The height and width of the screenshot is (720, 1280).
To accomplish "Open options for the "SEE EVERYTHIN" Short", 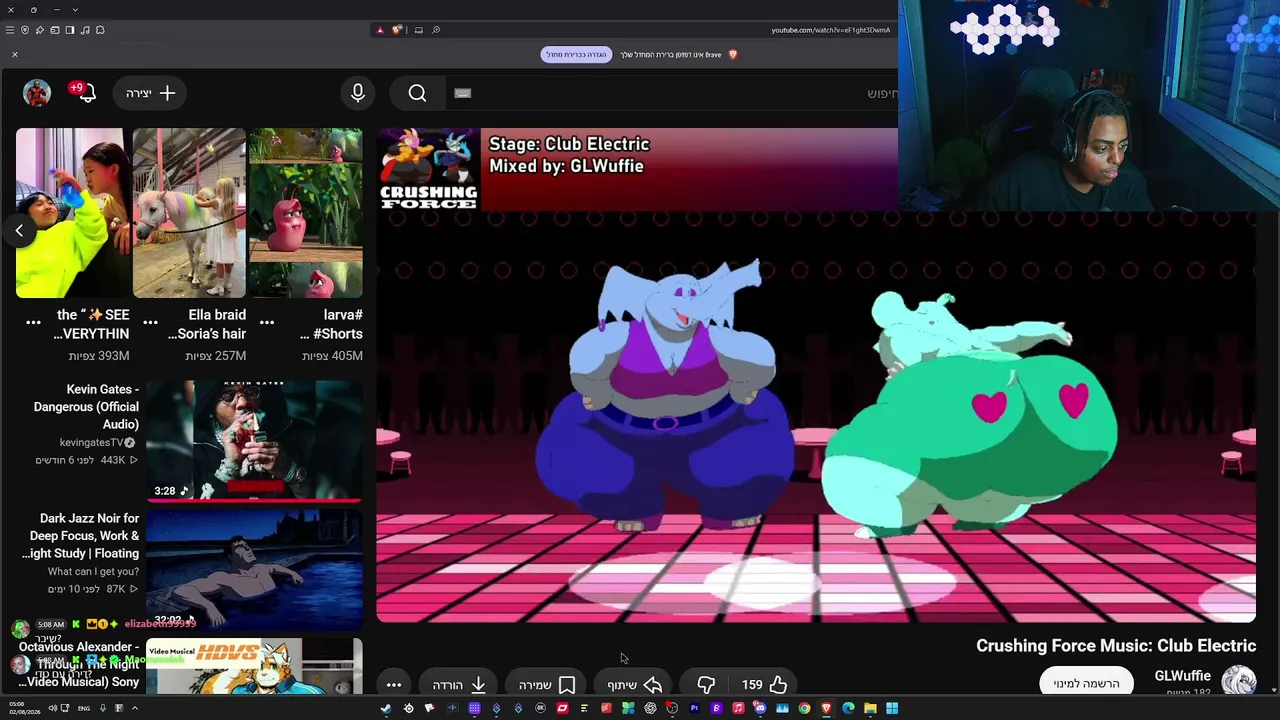I will pos(33,322).
